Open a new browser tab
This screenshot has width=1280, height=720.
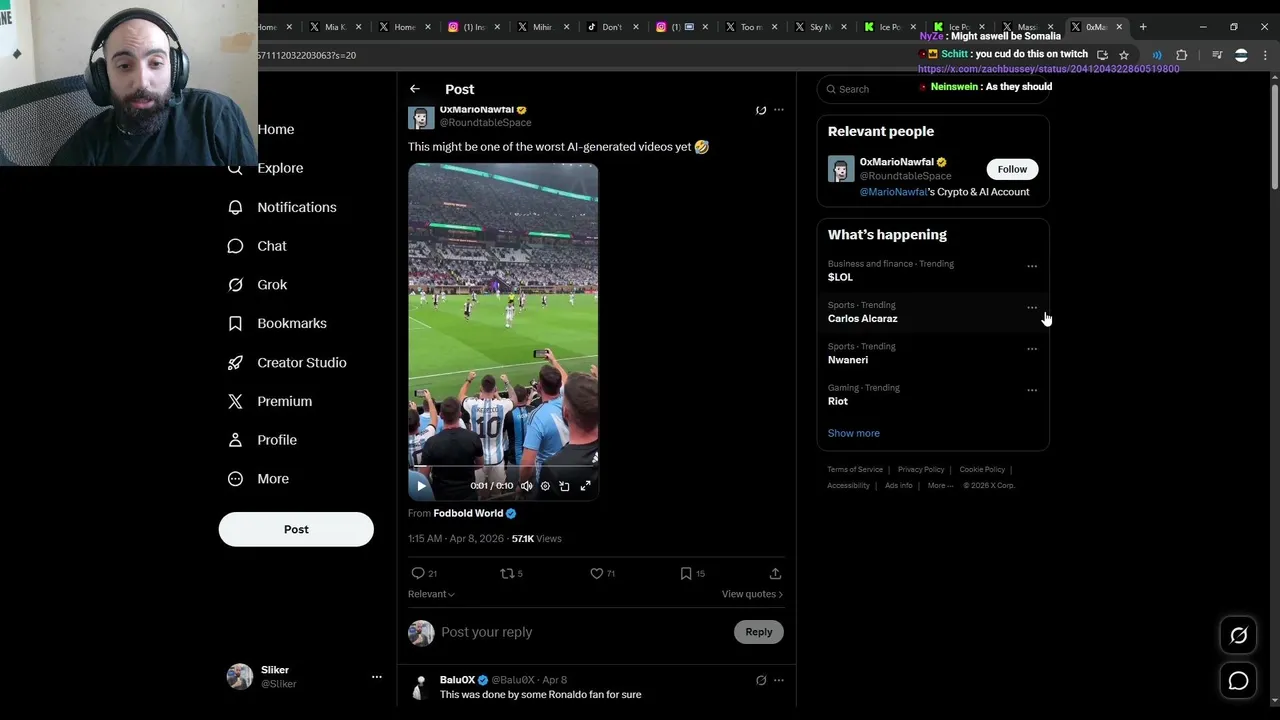tap(1143, 27)
